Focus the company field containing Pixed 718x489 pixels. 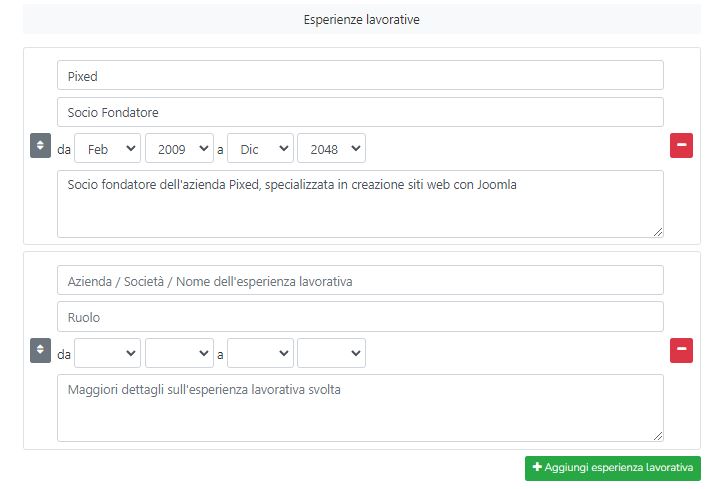tap(360, 75)
